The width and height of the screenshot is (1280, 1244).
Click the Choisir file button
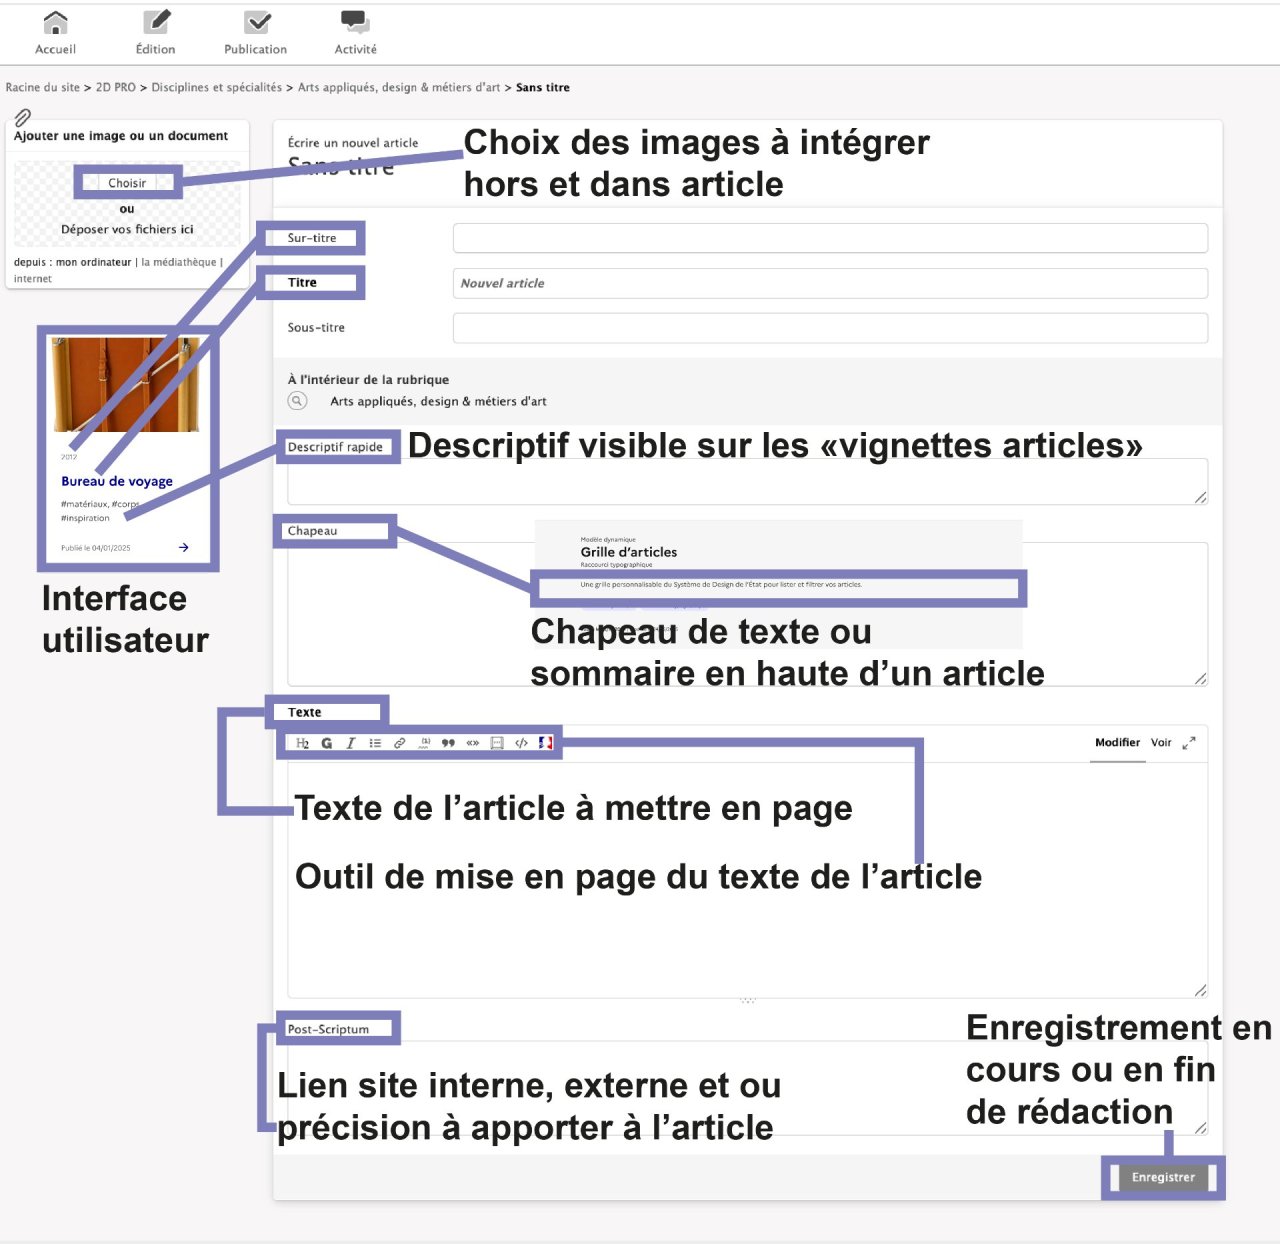click(x=127, y=183)
